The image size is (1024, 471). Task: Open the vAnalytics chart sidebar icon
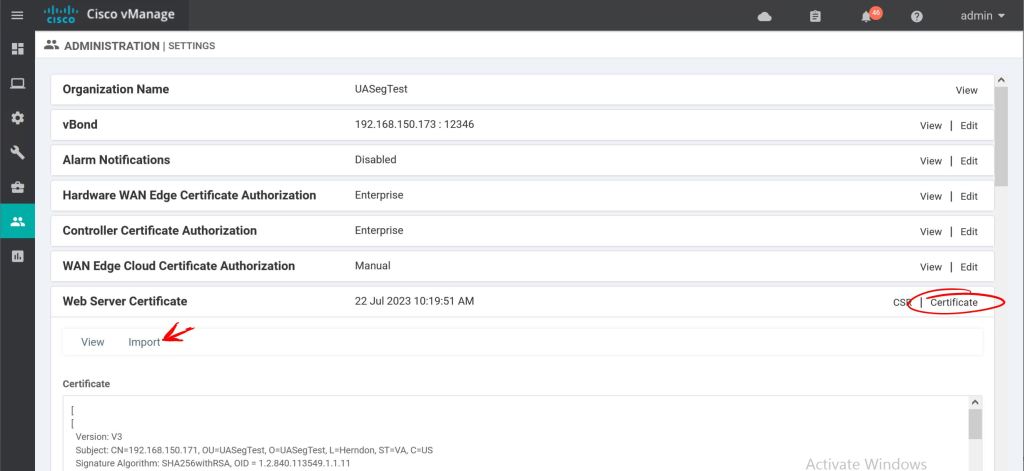coord(17,256)
